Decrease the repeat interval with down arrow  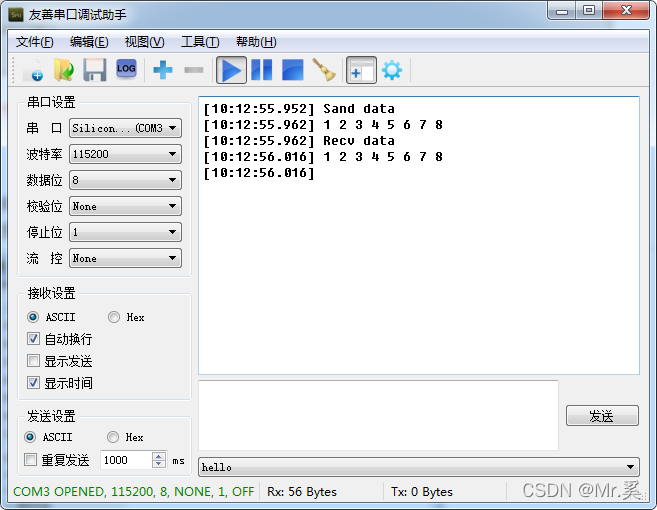(158, 464)
